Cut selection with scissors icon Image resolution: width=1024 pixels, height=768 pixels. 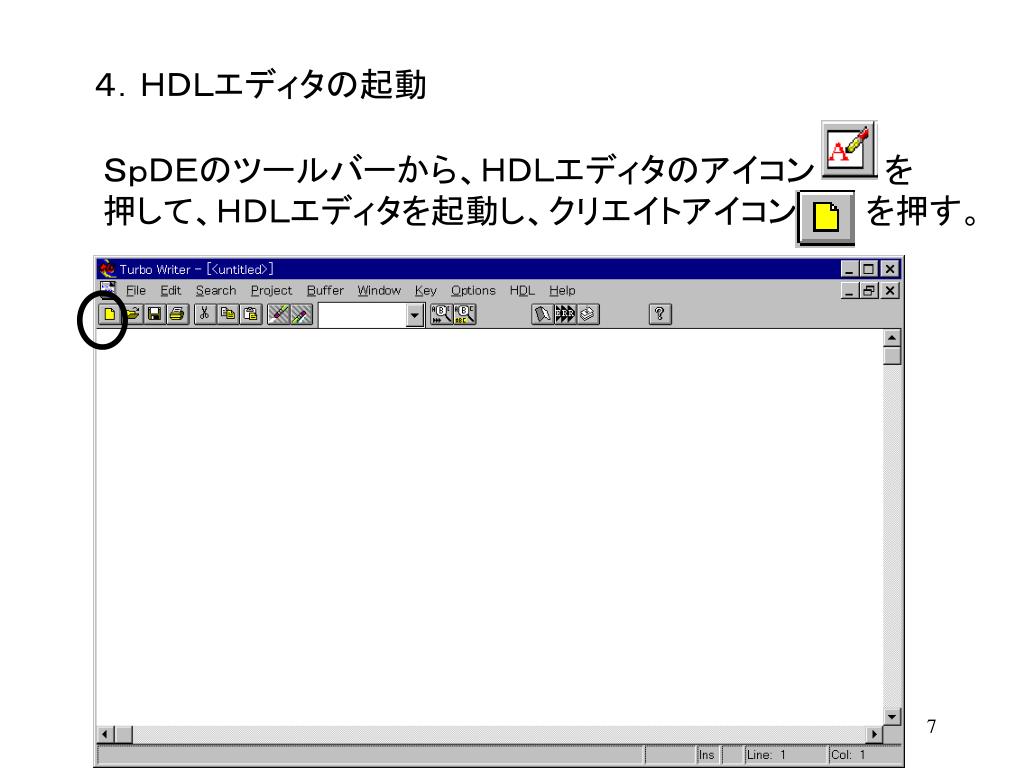pos(204,315)
